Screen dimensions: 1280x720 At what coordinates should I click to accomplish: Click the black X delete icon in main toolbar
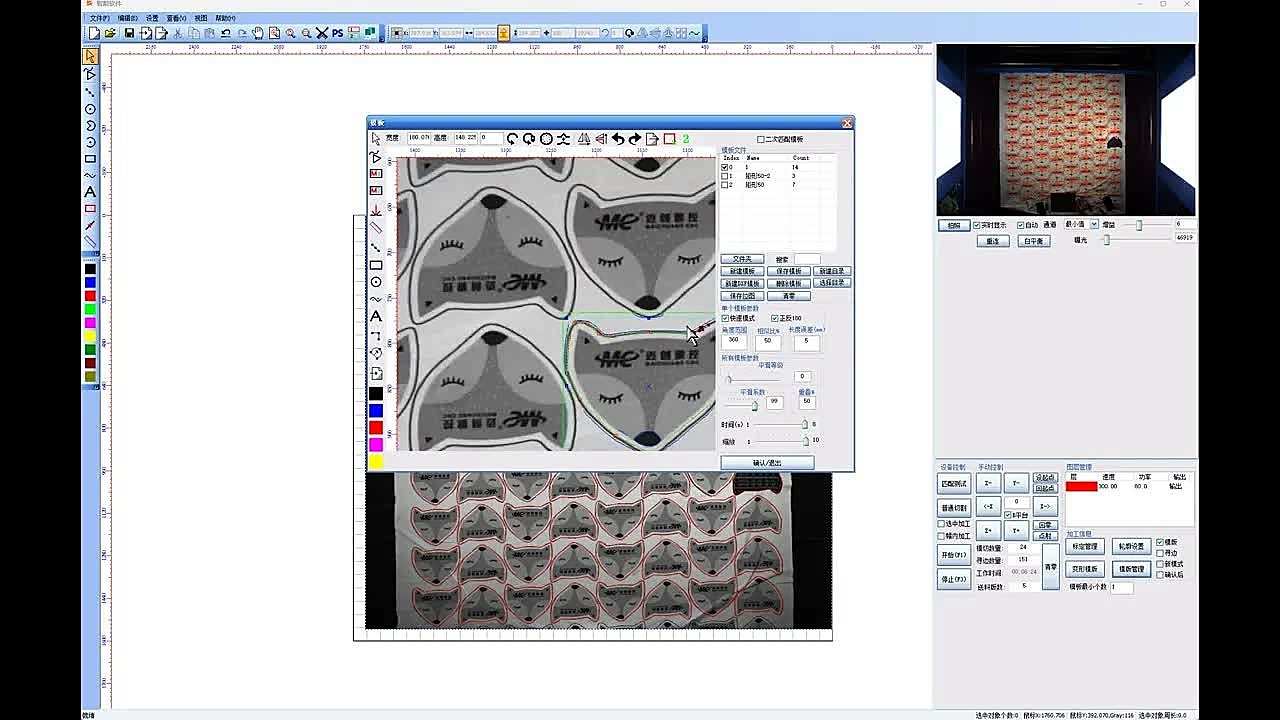(322, 33)
